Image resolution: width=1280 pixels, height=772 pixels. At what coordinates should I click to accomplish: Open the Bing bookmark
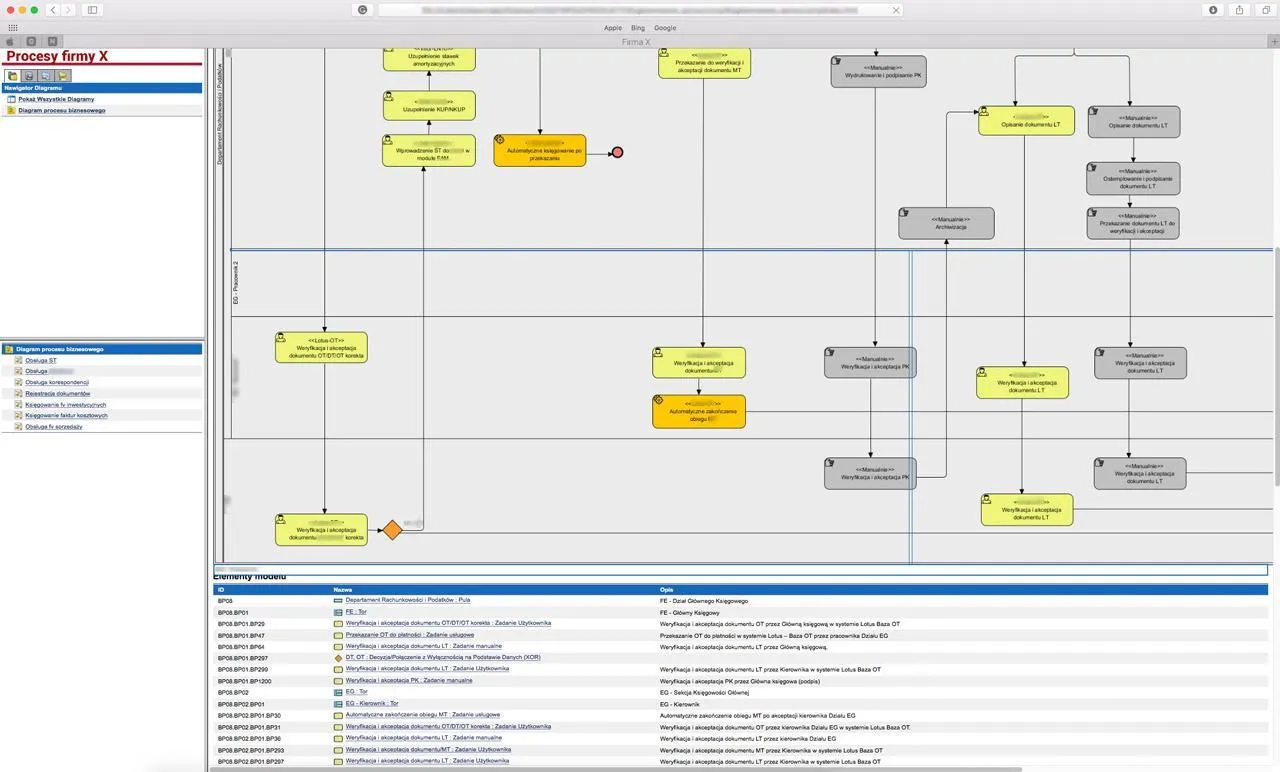638,28
